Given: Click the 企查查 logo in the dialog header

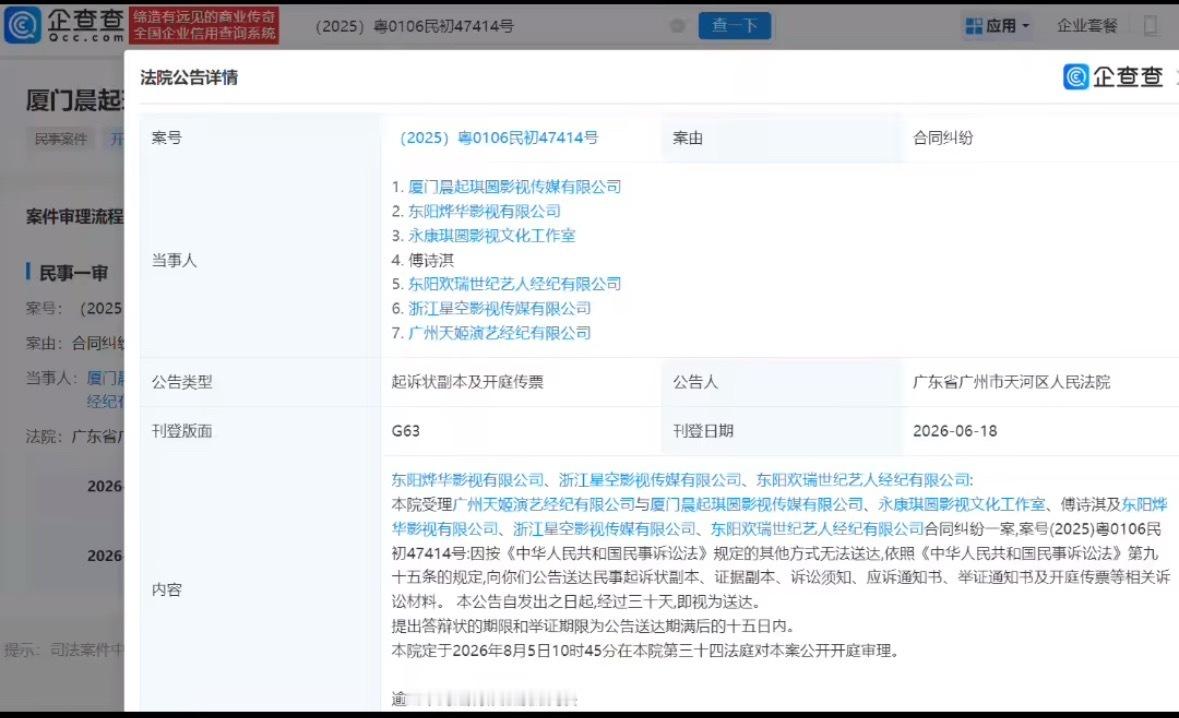Looking at the screenshot, I should 1114,77.
